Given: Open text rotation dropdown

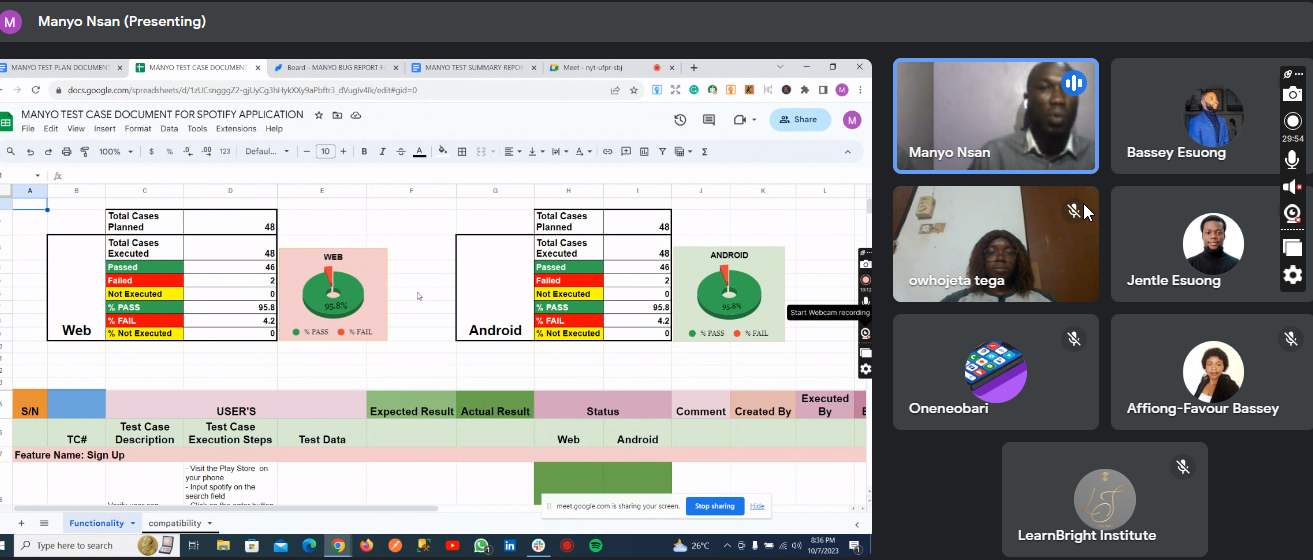Looking at the screenshot, I should (x=583, y=152).
